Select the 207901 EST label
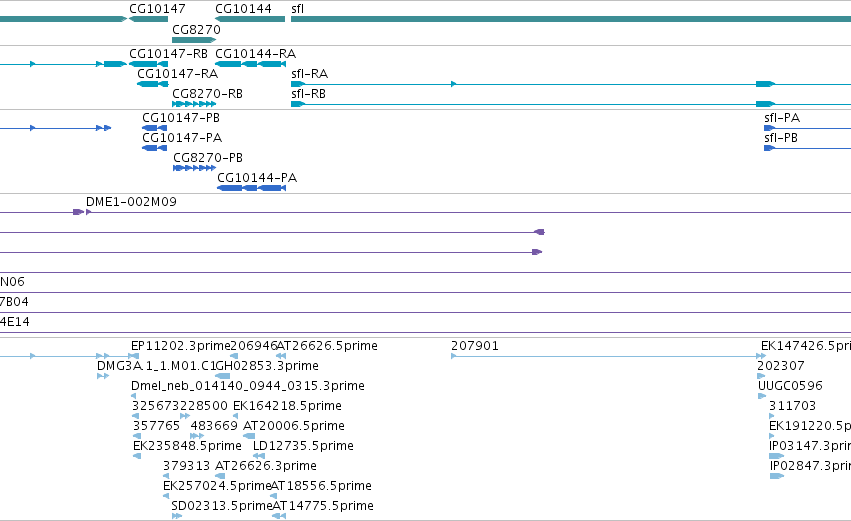 (474, 346)
